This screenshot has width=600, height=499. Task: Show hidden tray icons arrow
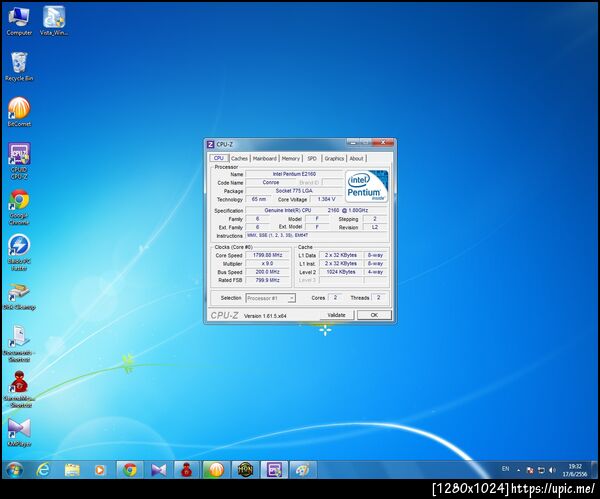(x=518, y=470)
